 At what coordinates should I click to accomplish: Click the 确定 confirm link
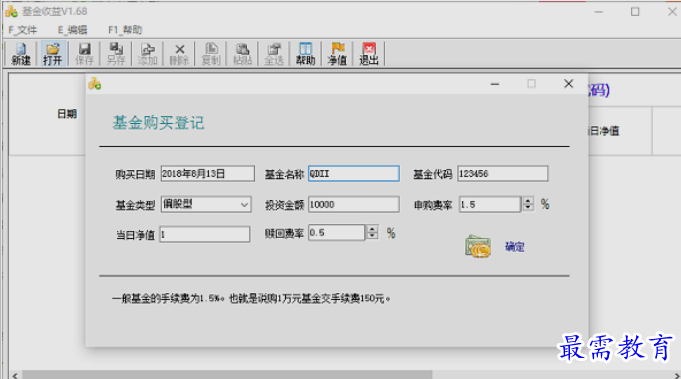(x=515, y=247)
